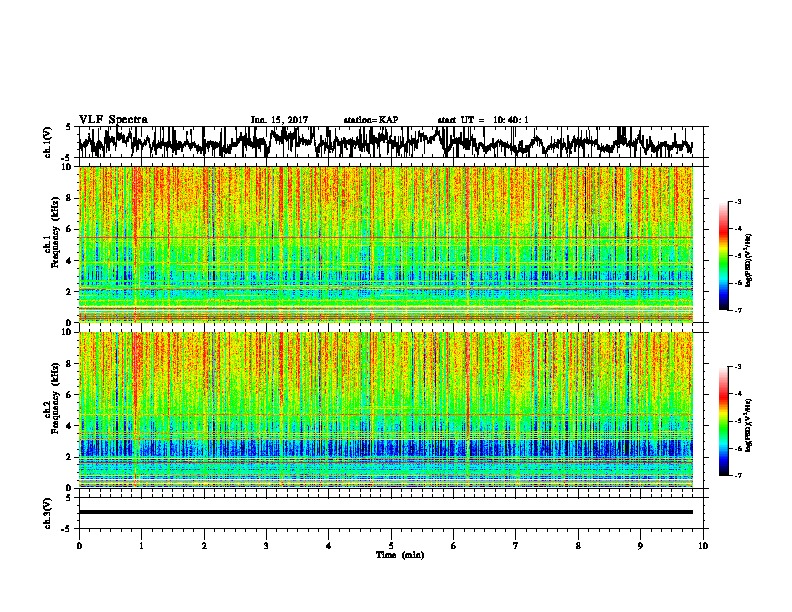Click the time-axis tick label "5" above "Time (min)"
The width and height of the screenshot is (792, 612).
click(x=391, y=546)
